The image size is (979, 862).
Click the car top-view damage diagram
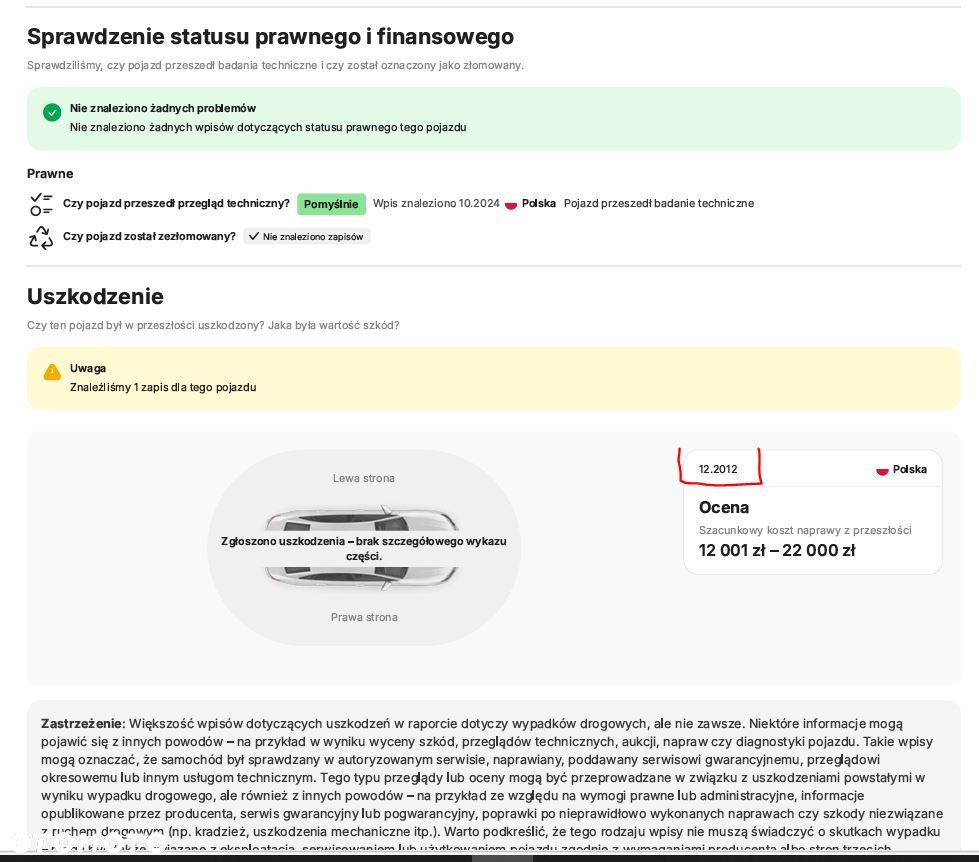[x=363, y=548]
